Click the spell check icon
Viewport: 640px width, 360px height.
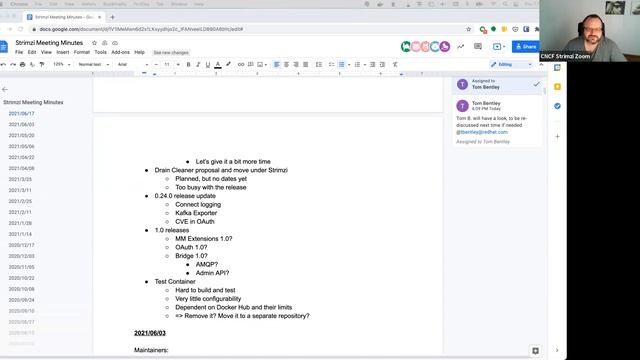tap(32, 64)
